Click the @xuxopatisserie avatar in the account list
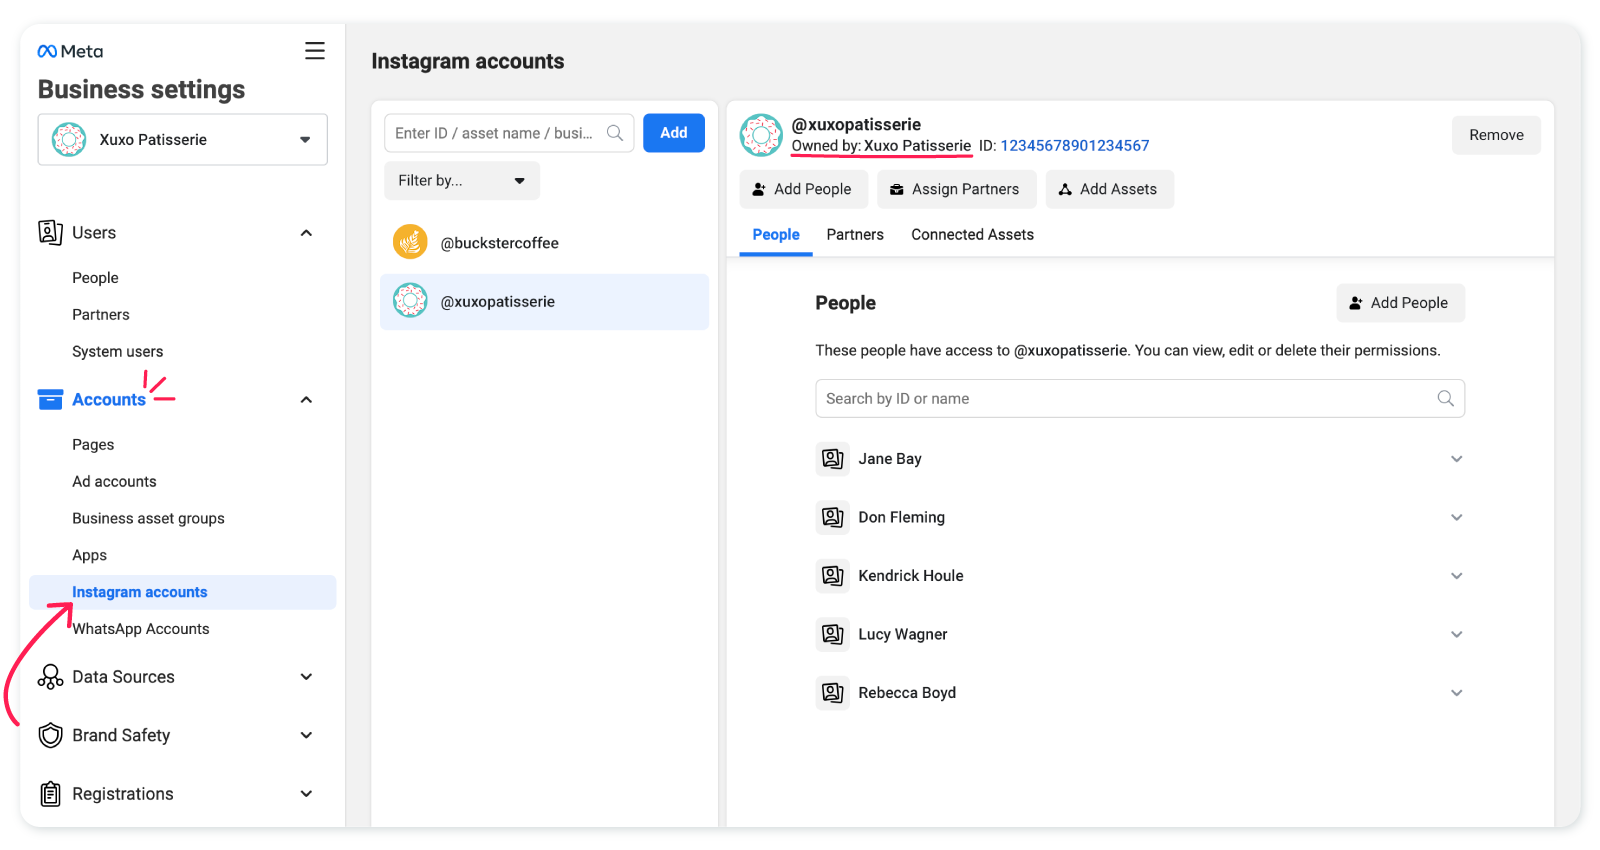The width and height of the screenshot is (1600, 850). click(410, 301)
